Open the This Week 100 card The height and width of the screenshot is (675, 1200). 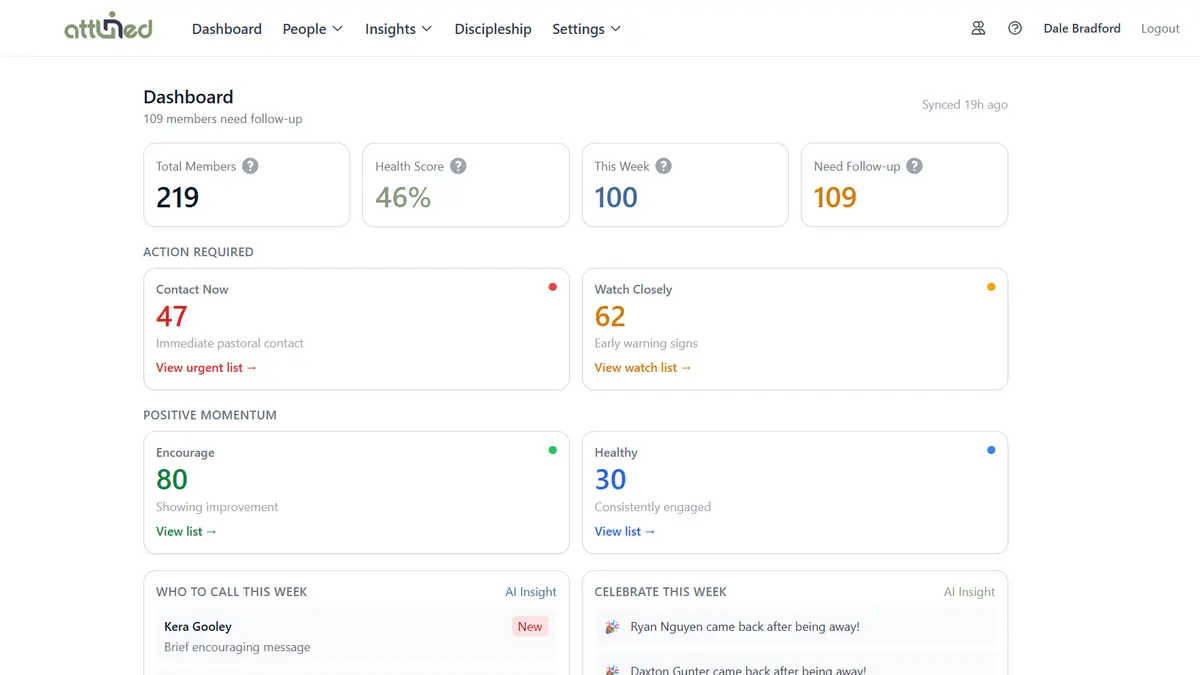click(685, 185)
